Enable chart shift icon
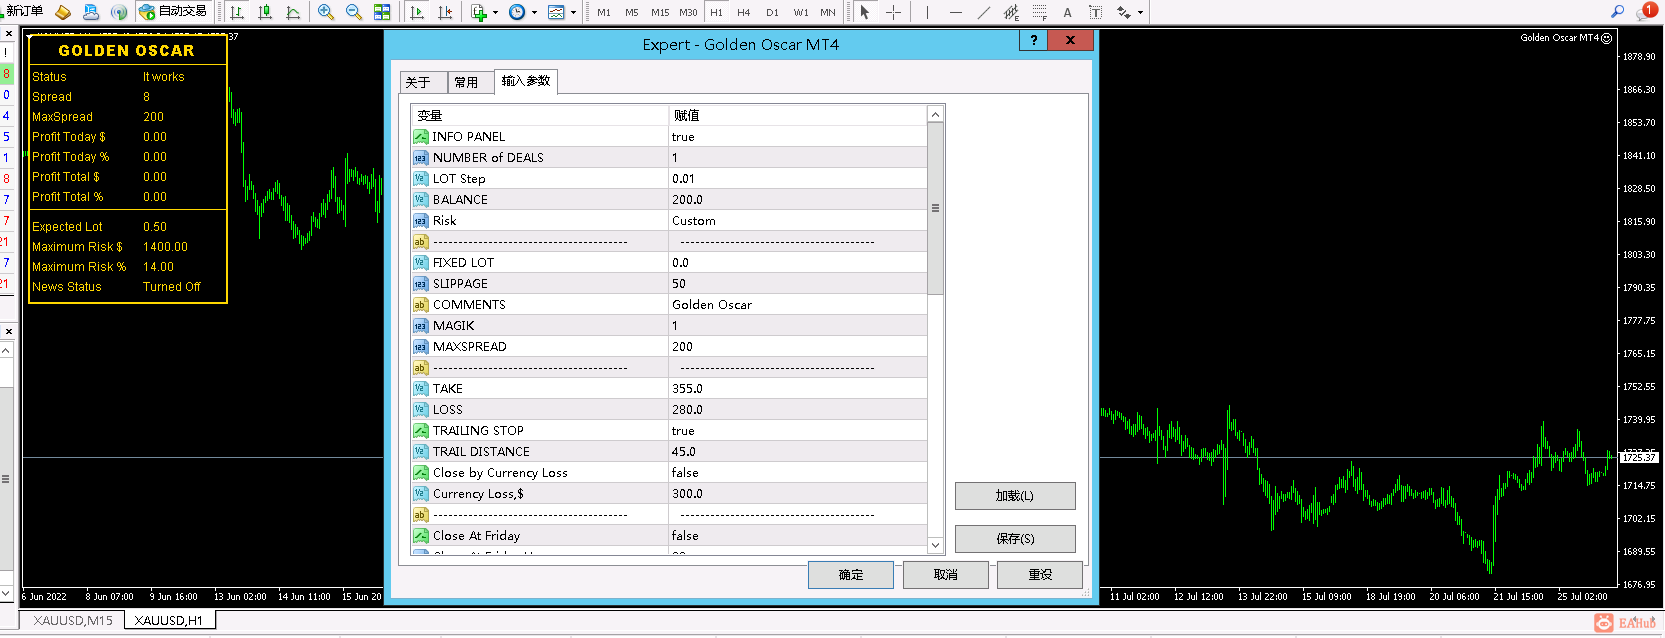 [x=445, y=12]
